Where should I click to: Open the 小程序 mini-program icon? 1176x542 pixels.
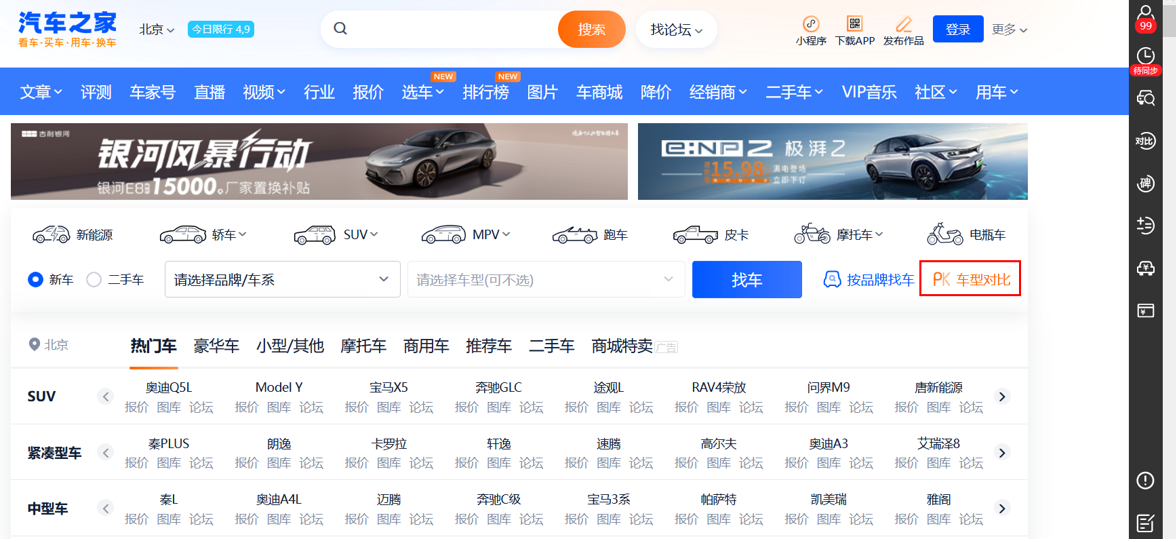(811, 24)
